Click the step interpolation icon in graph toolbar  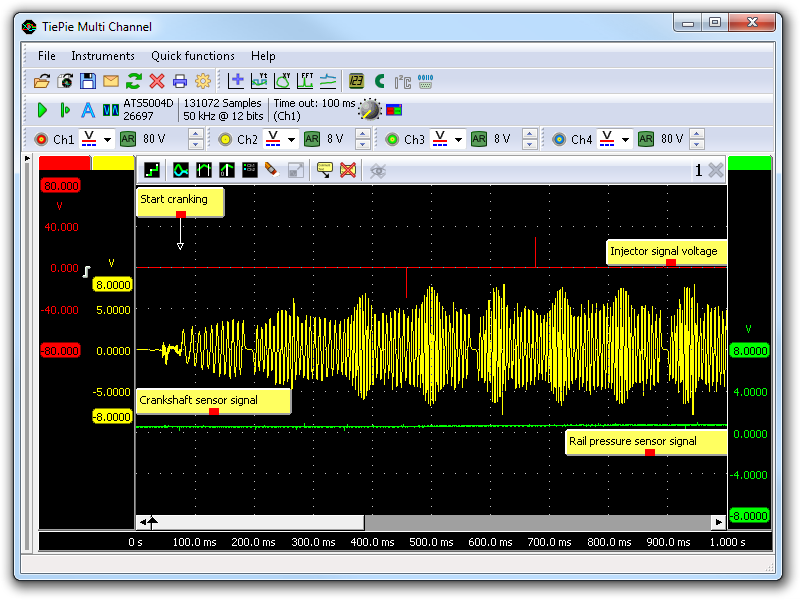coord(152,170)
